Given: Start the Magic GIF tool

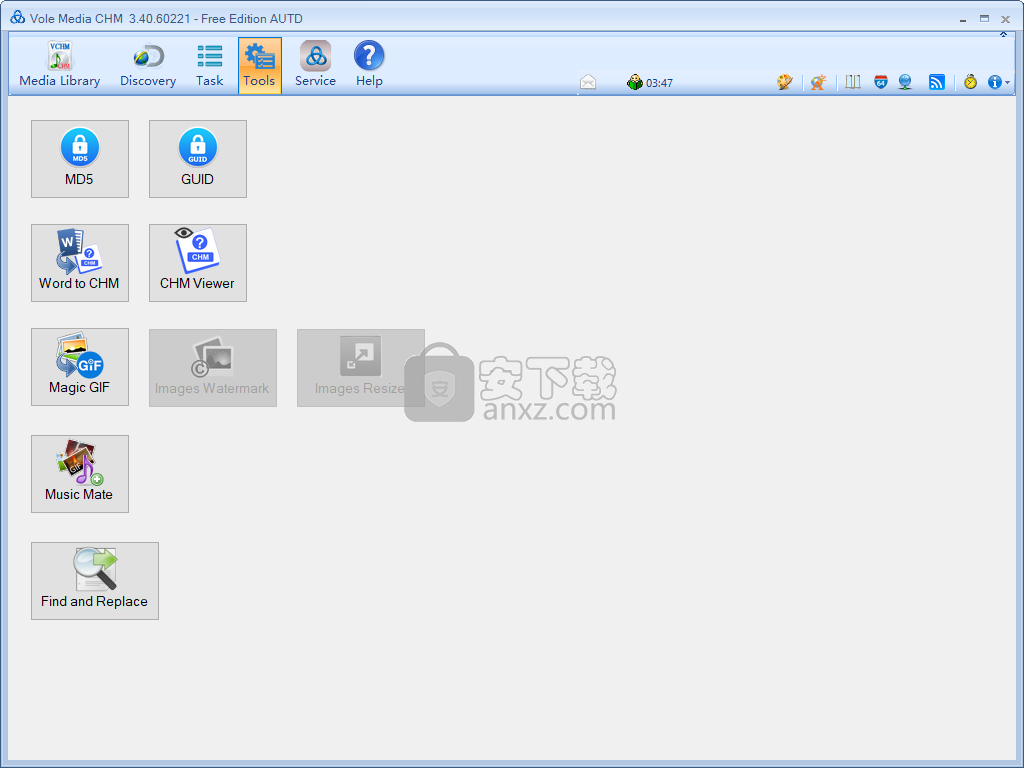Looking at the screenshot, I should coord(80,367).
